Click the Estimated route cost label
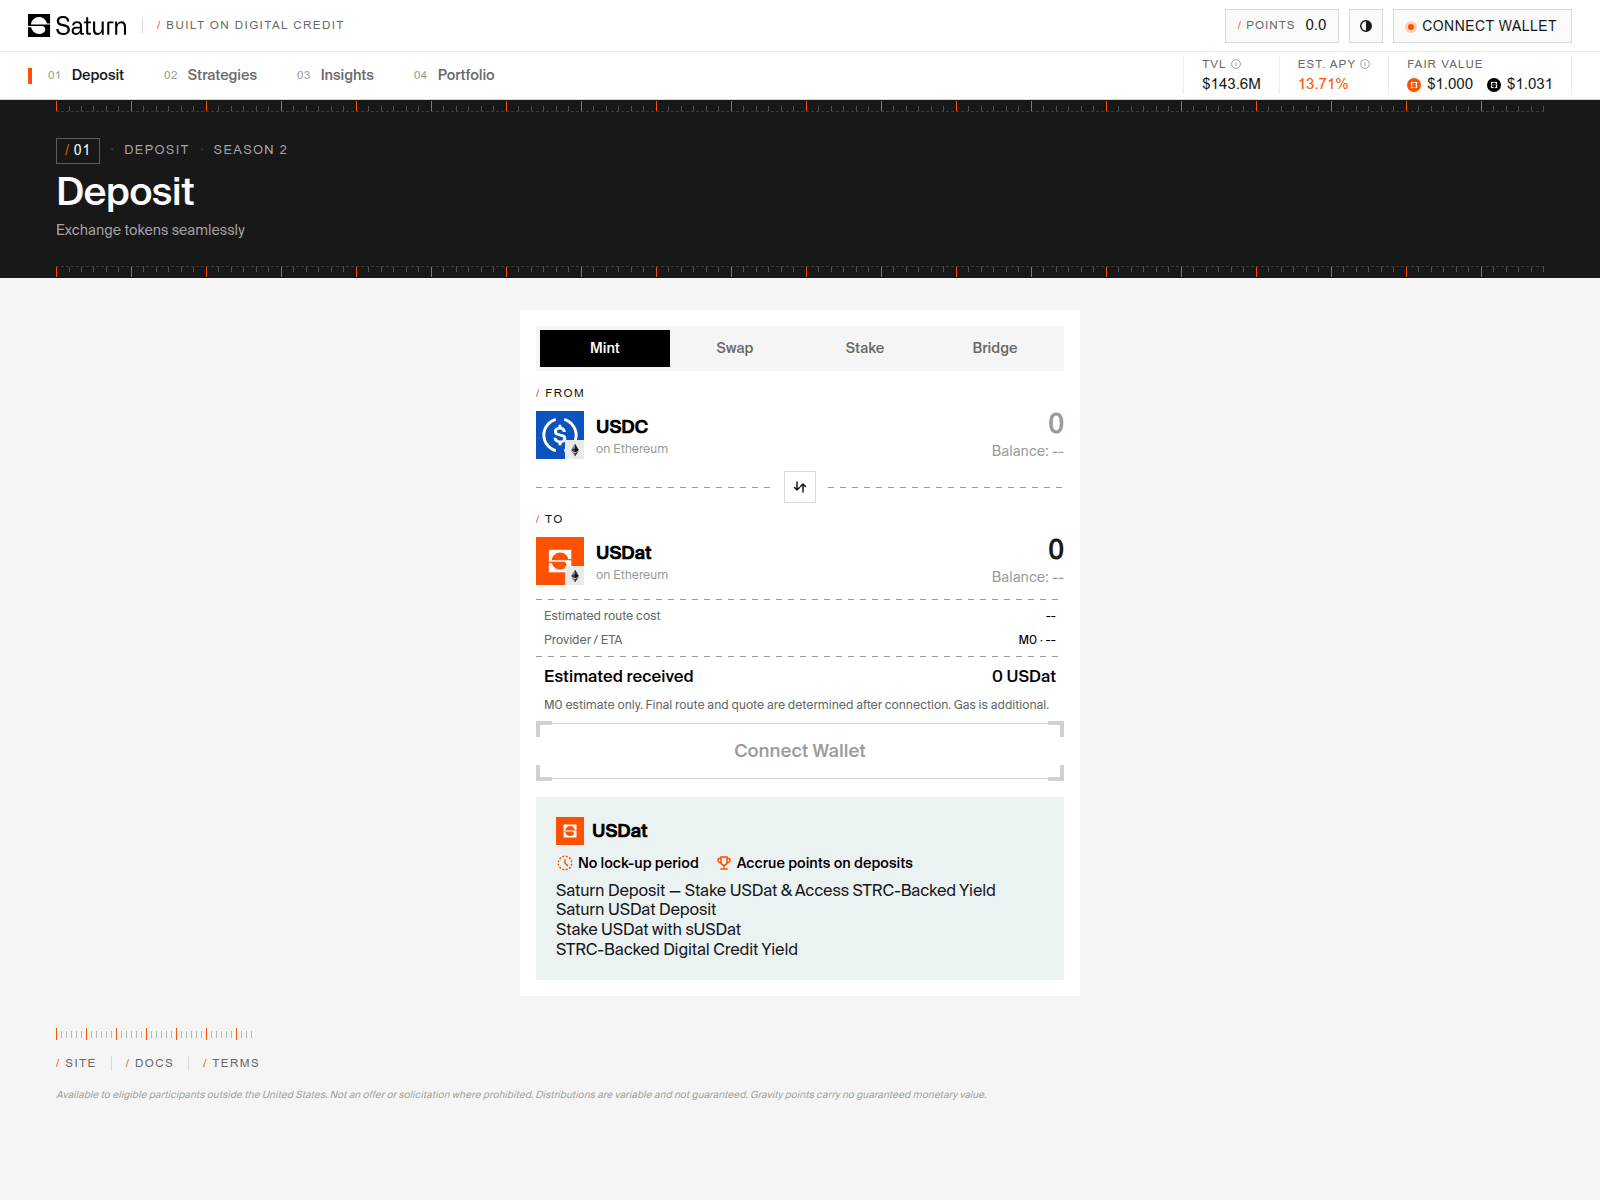 tap(602, 616)
